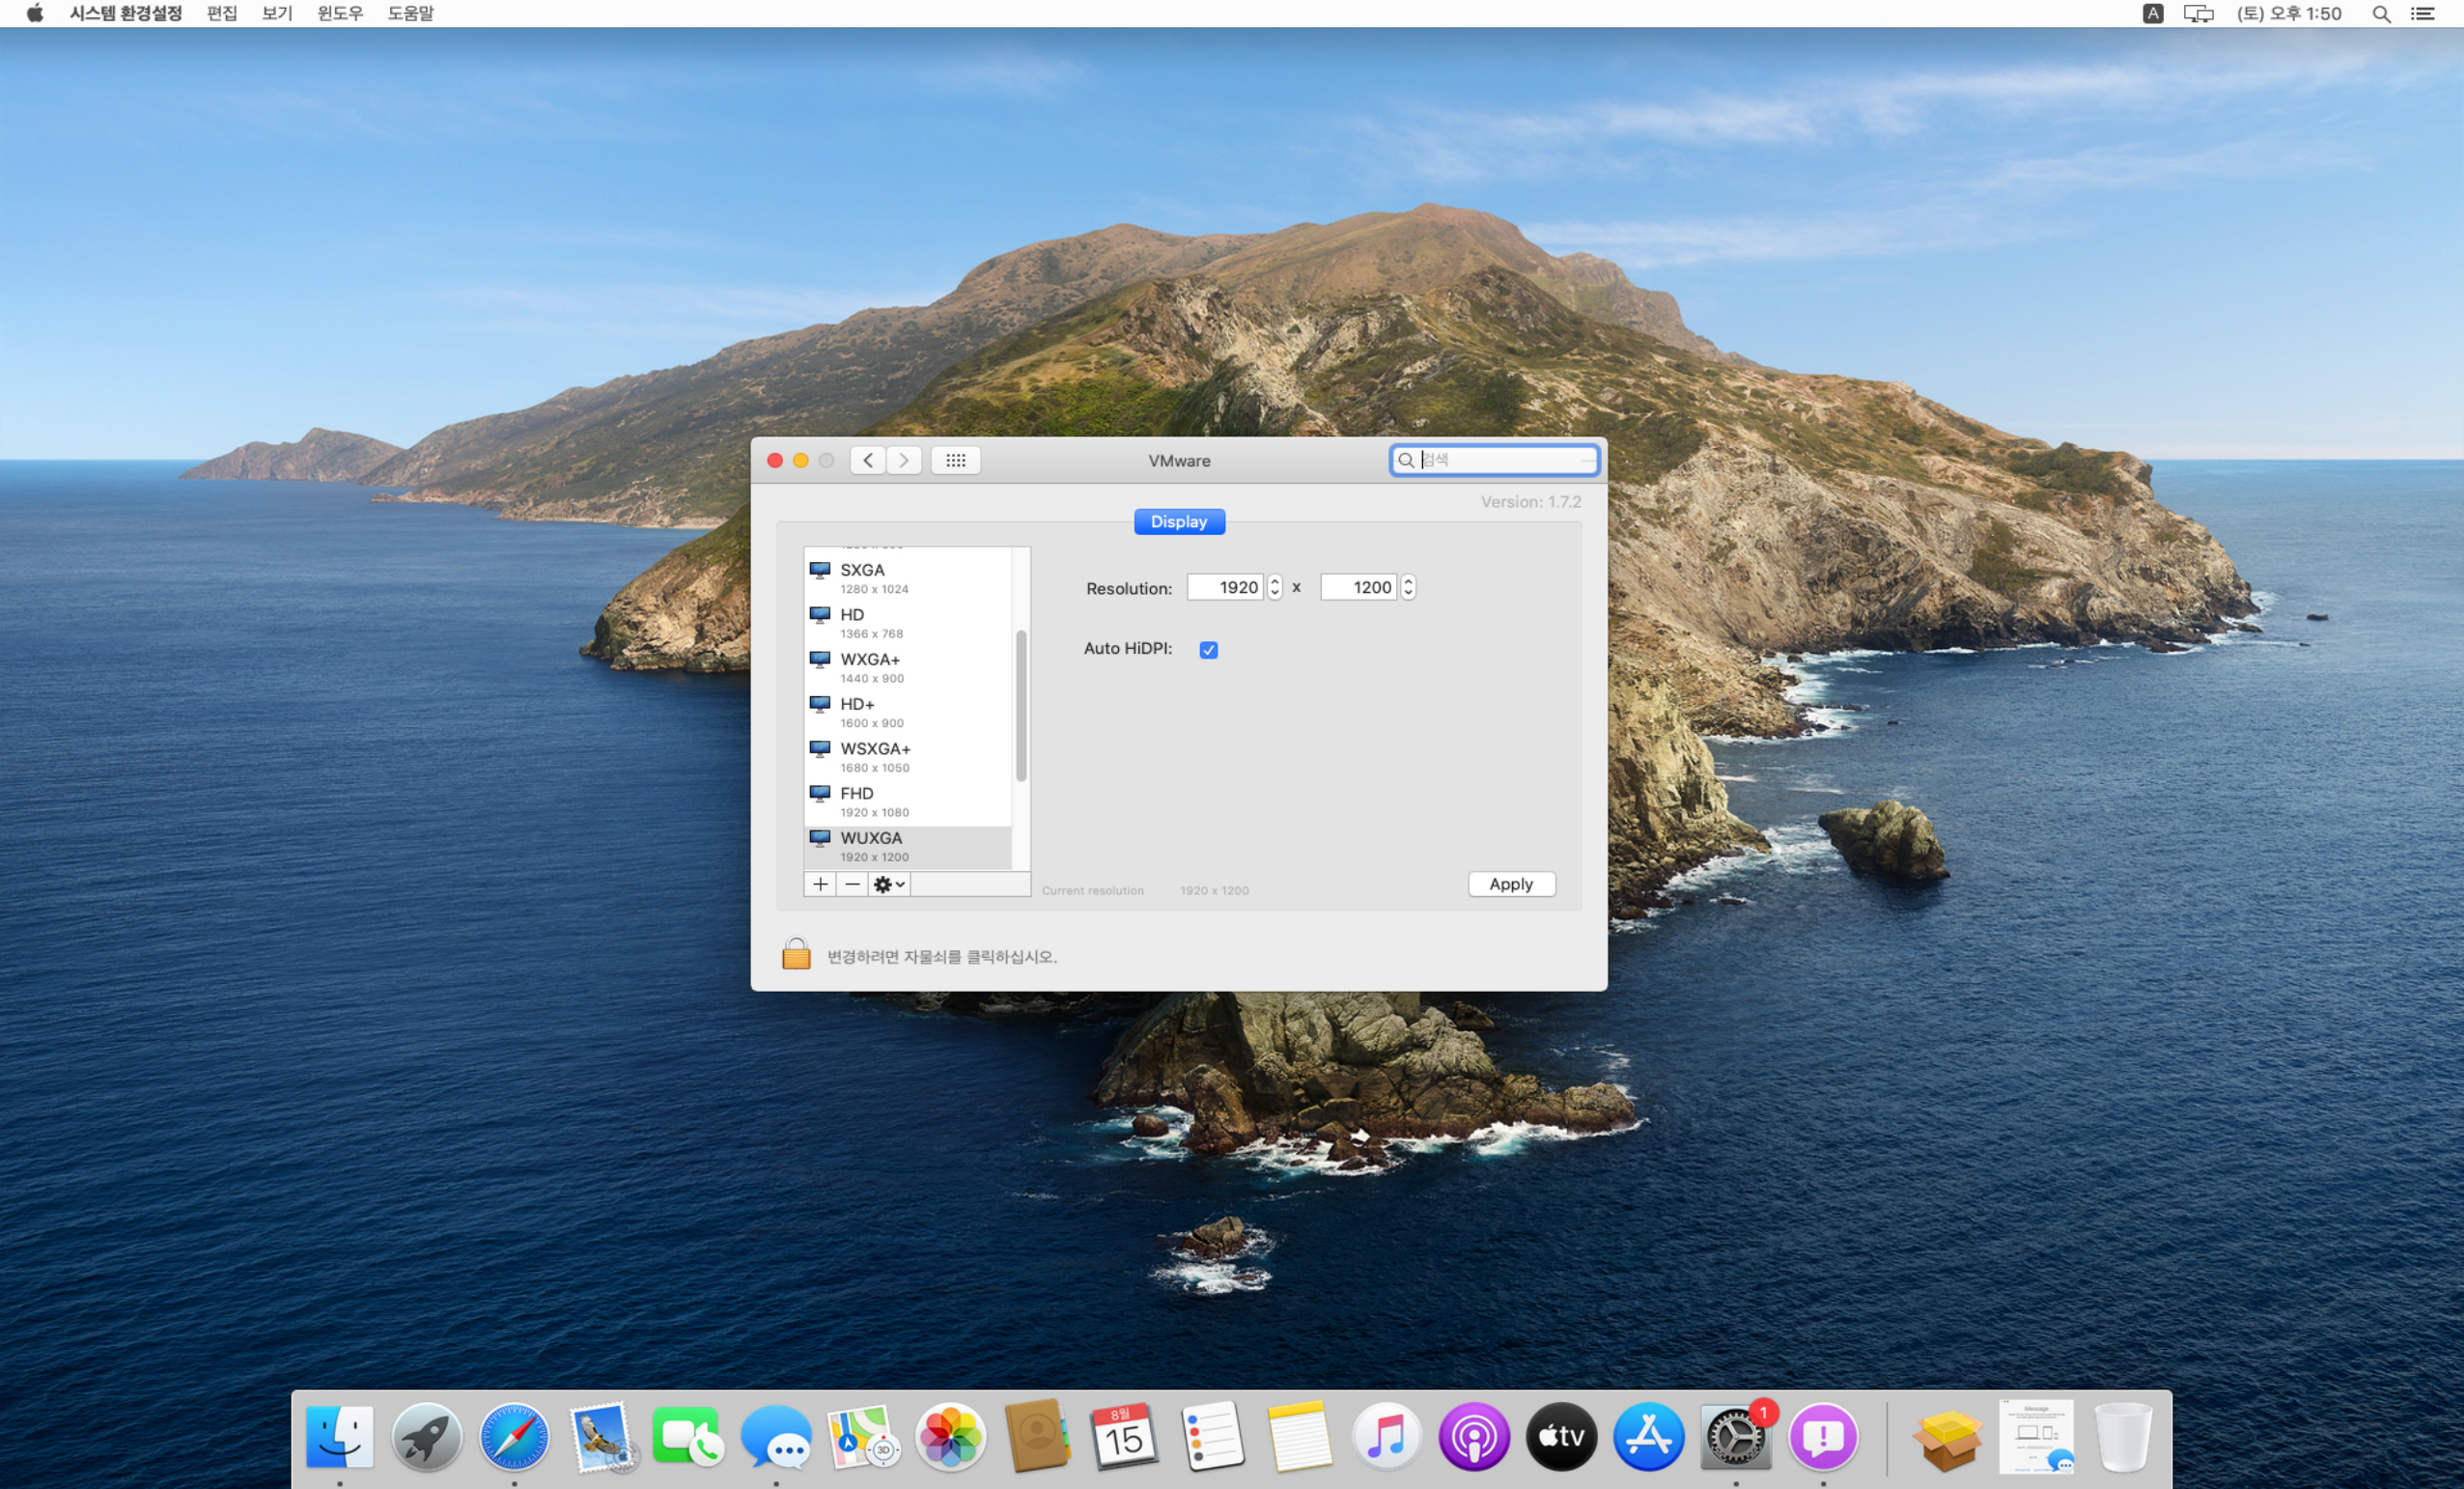The width and height of the screenshot is (2464, 1489).
Task: Click the resolution list scrollbar
Action: (x=1021, y=706)
